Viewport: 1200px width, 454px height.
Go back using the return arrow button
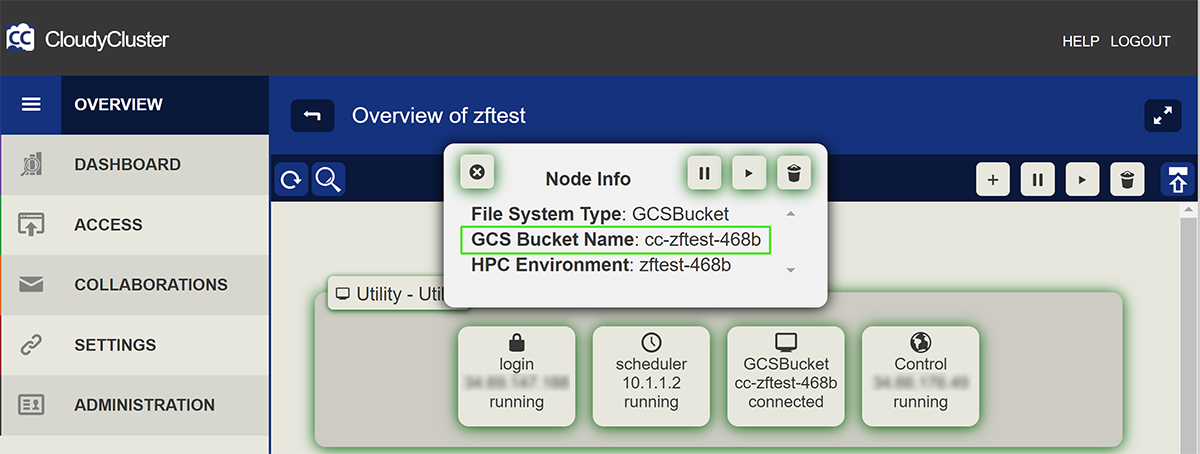click(x=312, y=116)
